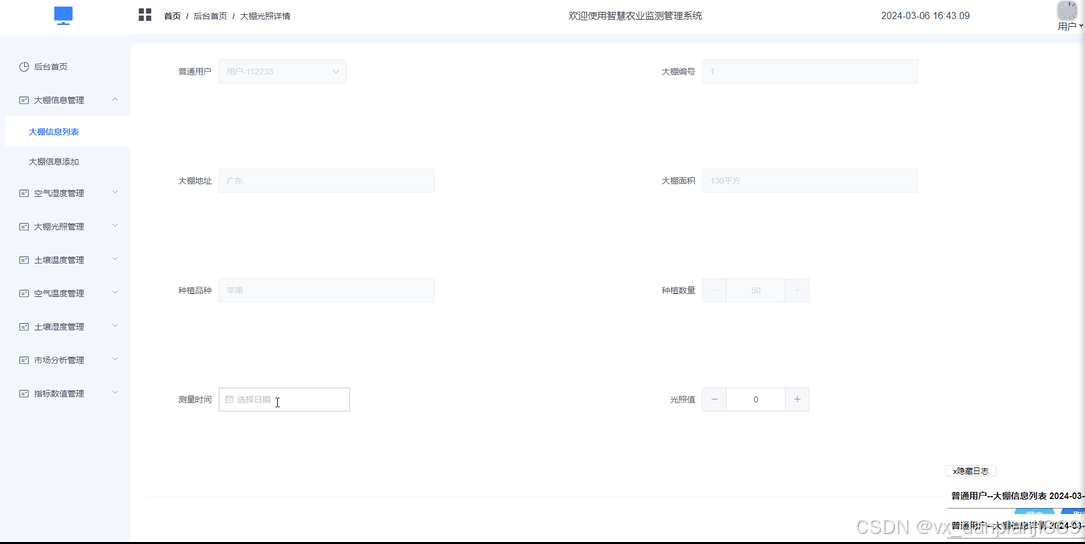Click the blue monitor logo icon
This screenshot has width=1085, height=544.
tap(64, 15)
